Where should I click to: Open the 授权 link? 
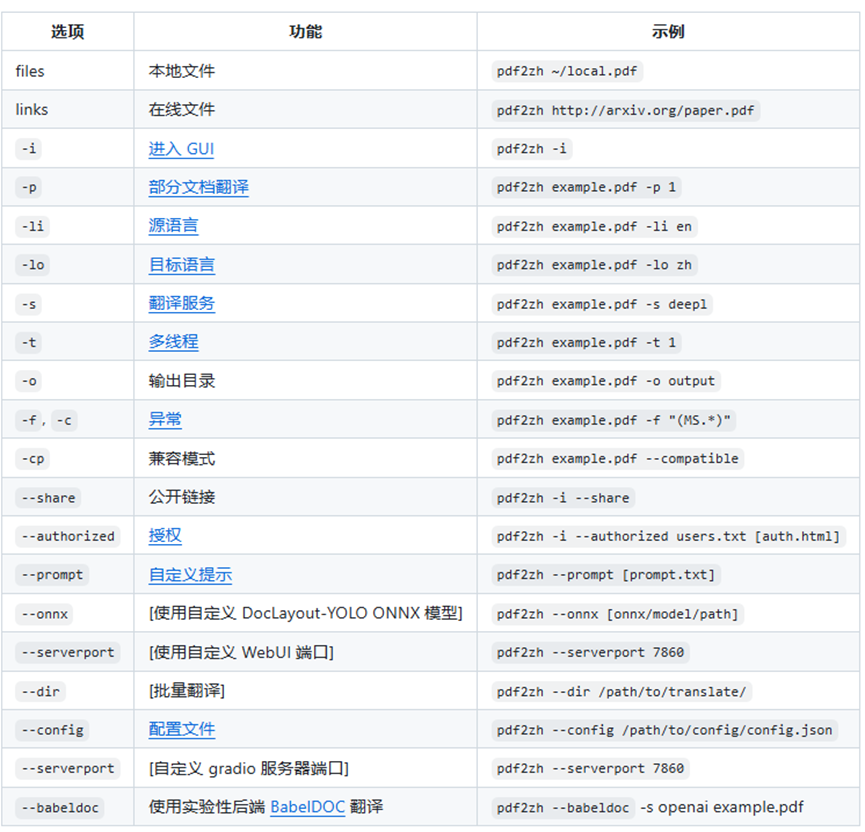point(166,535)
